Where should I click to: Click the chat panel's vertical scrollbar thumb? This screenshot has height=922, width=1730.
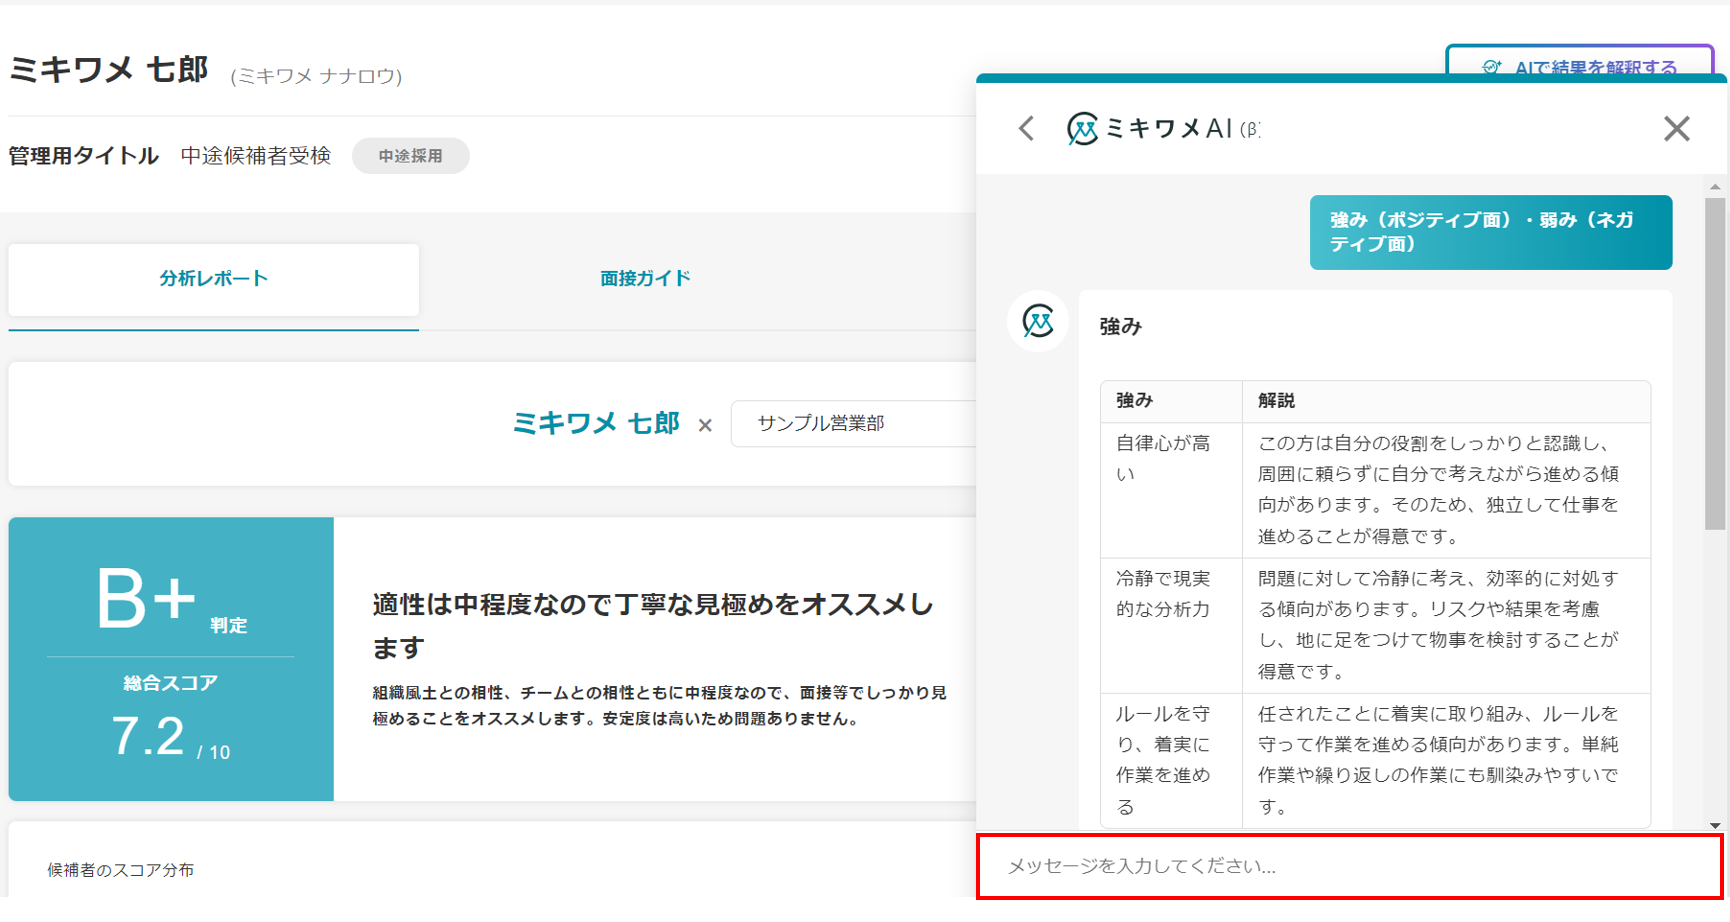(x=1715, y=360)
